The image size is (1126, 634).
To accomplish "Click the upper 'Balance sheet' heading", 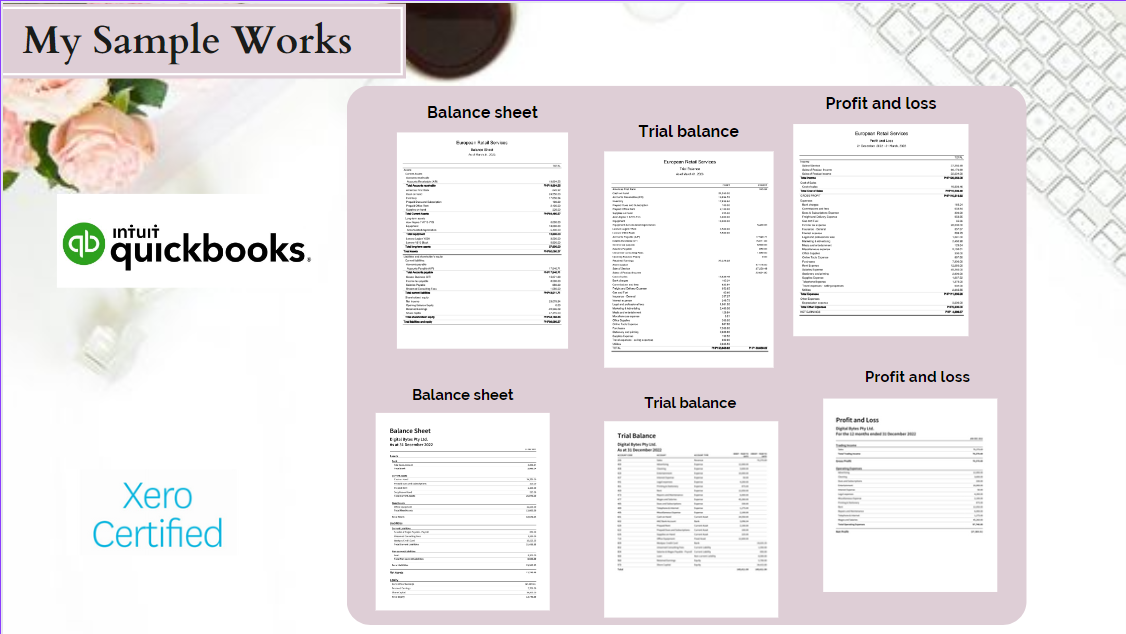I will (x=483, y=112).
